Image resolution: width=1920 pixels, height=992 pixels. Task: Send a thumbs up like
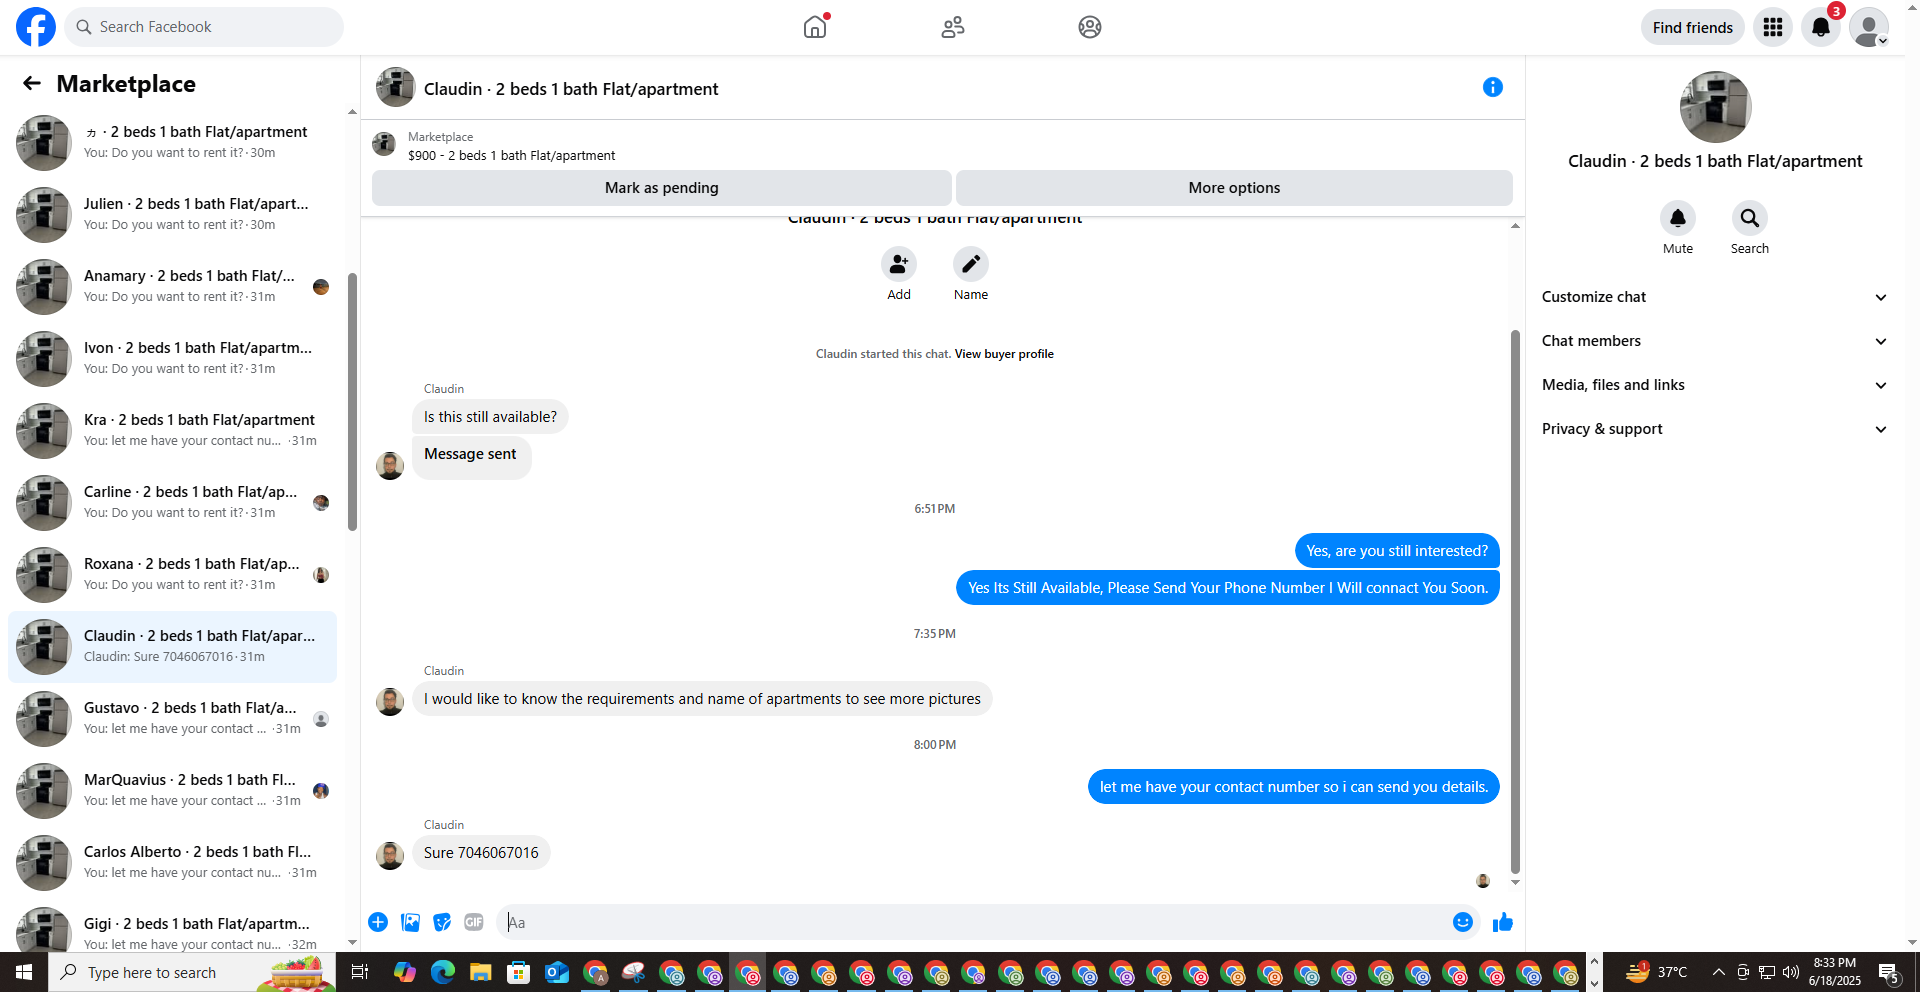coord(1503,922)
